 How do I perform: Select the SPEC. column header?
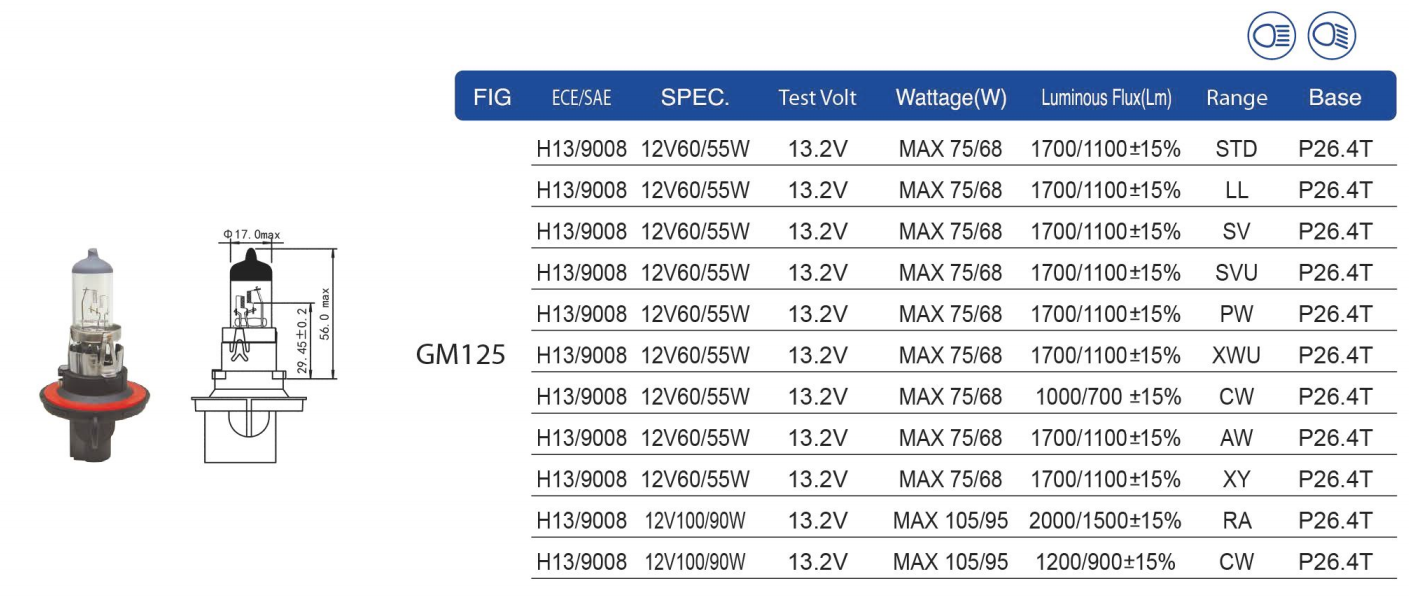[x=695, y=97]
